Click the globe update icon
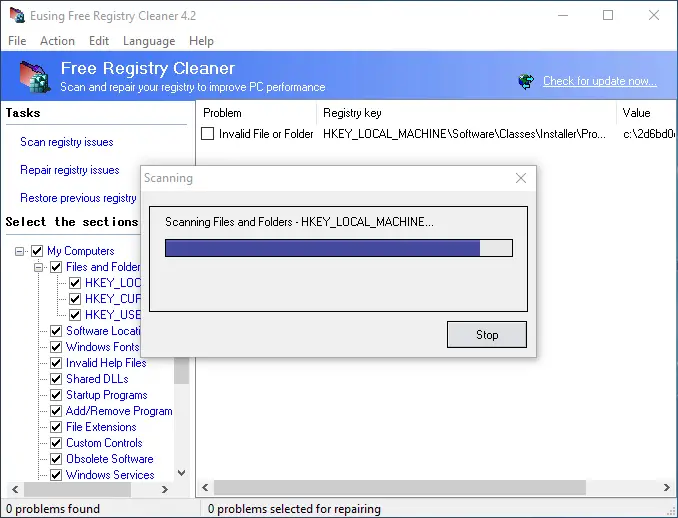The image size is (678, 518). pyautogui.click(x=526, y=81)
